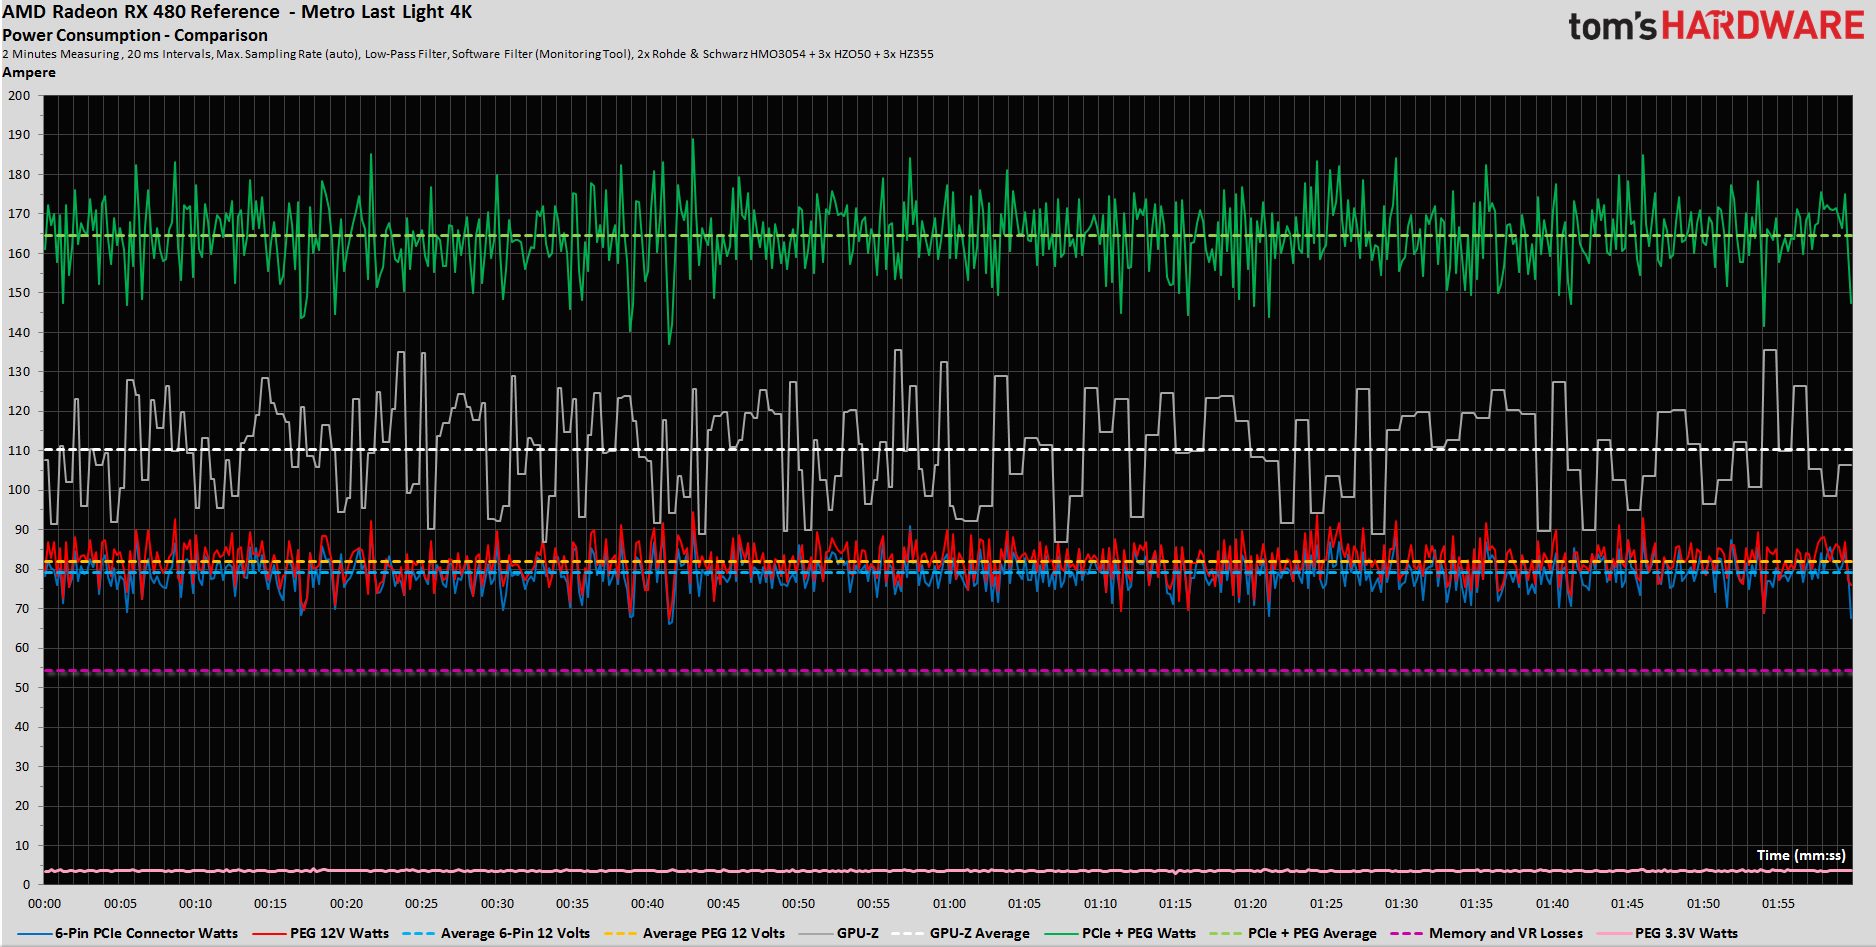Select the 'Ampere' axis unit label

tap(29, 72)
